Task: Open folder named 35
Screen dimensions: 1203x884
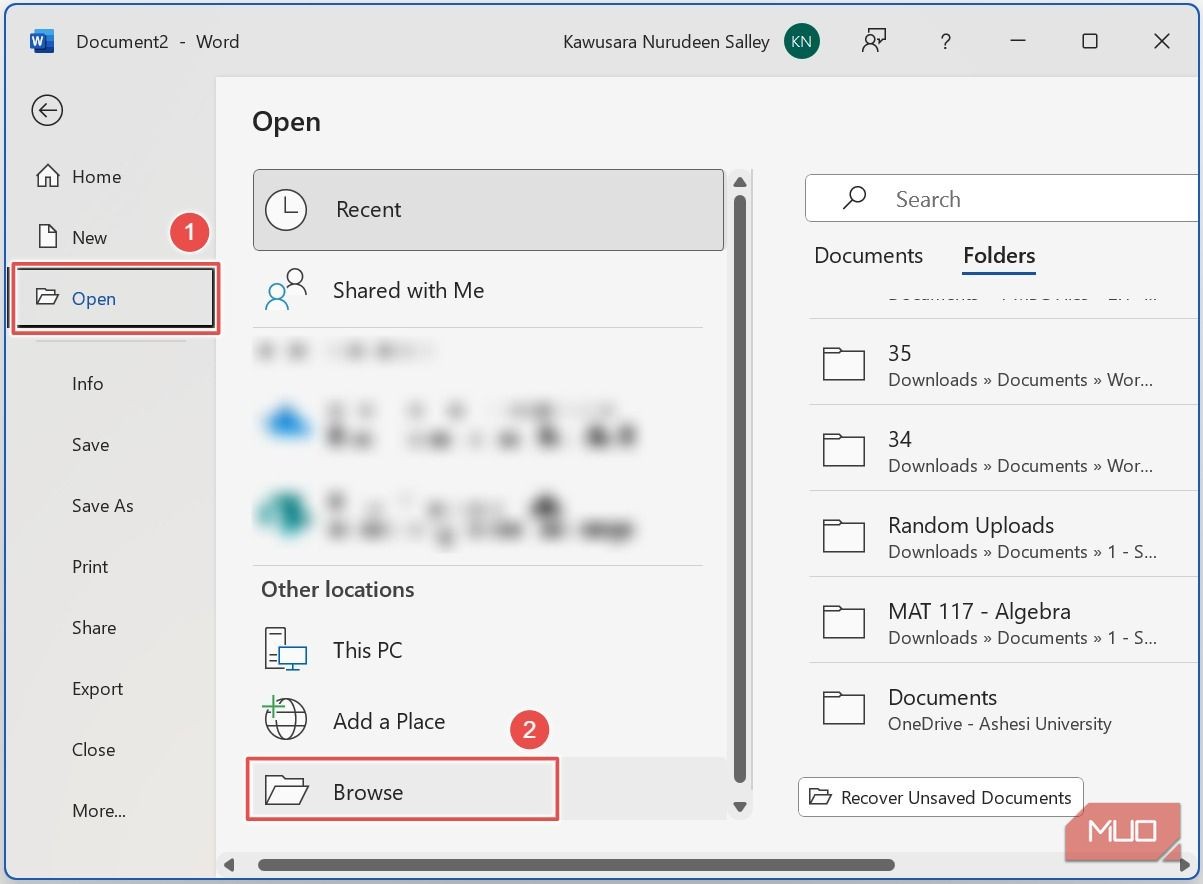Action: point(1003,365)
